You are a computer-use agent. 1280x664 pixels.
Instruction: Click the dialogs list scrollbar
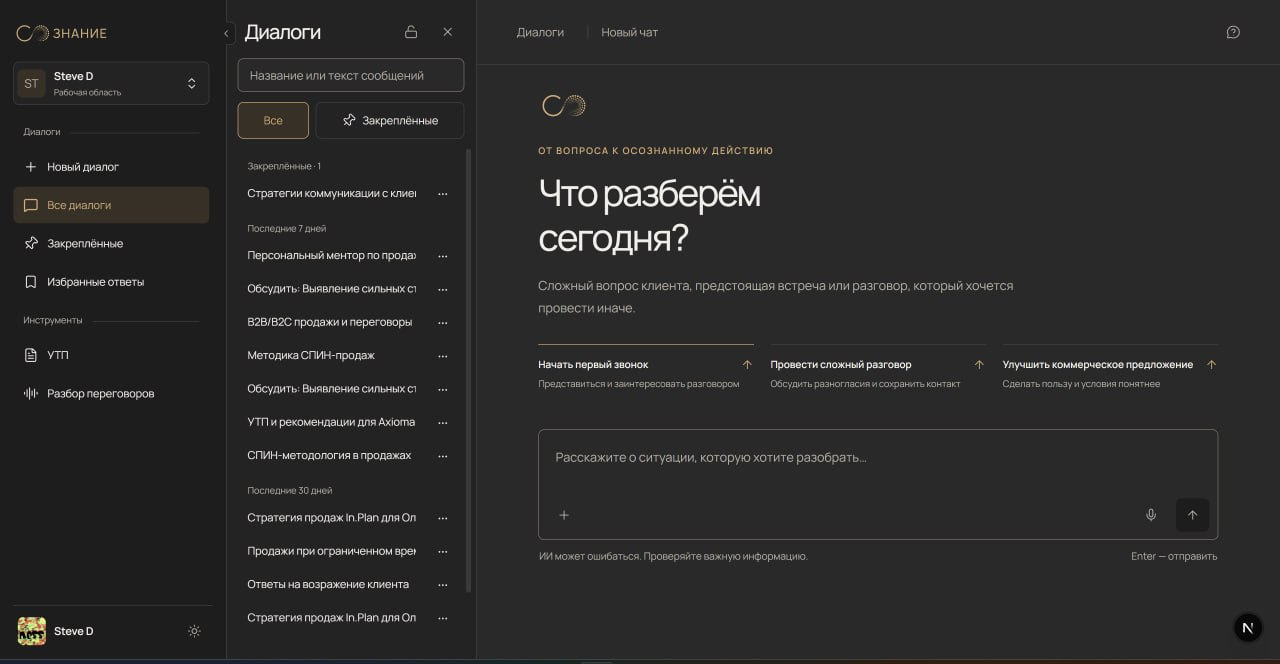(468, 370)
